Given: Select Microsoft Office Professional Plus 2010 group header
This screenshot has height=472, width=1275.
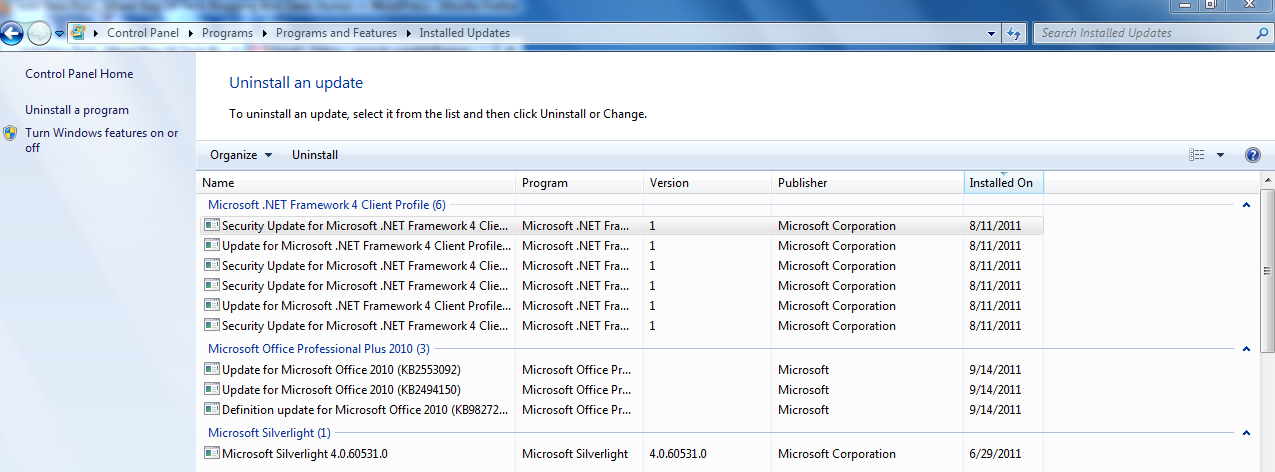Looking at the screenshot, I should coord(318,349).
